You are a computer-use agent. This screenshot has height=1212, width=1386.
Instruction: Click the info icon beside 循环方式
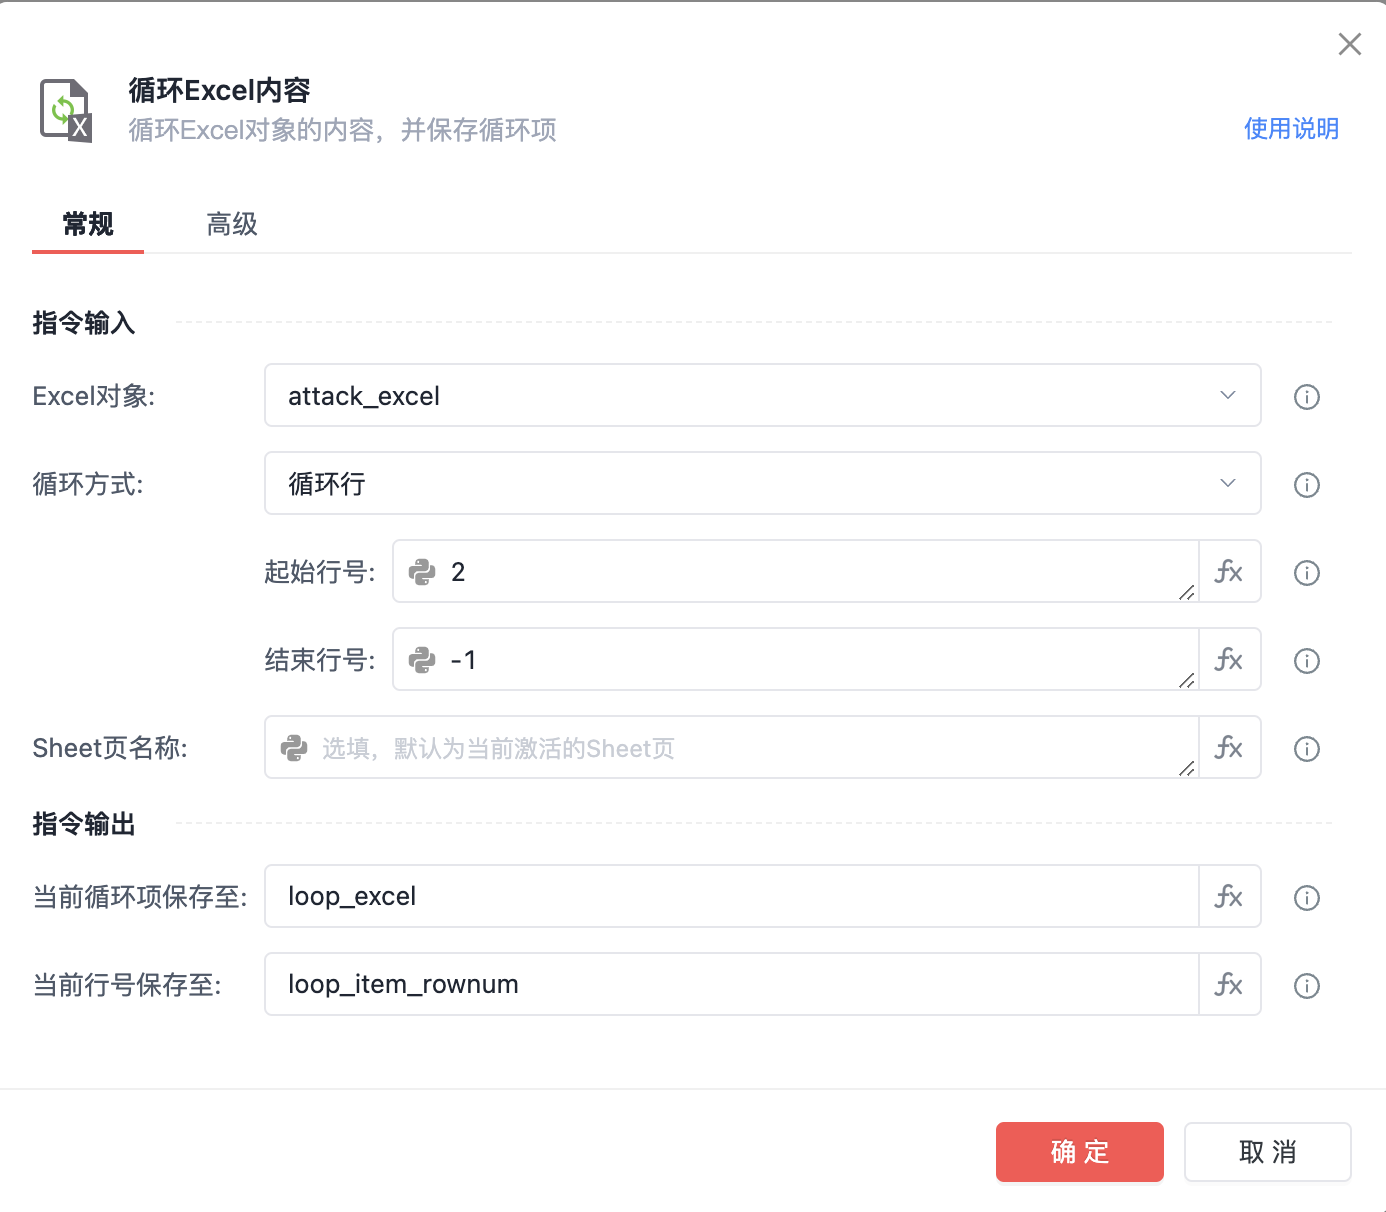[x=1306, y=485]
